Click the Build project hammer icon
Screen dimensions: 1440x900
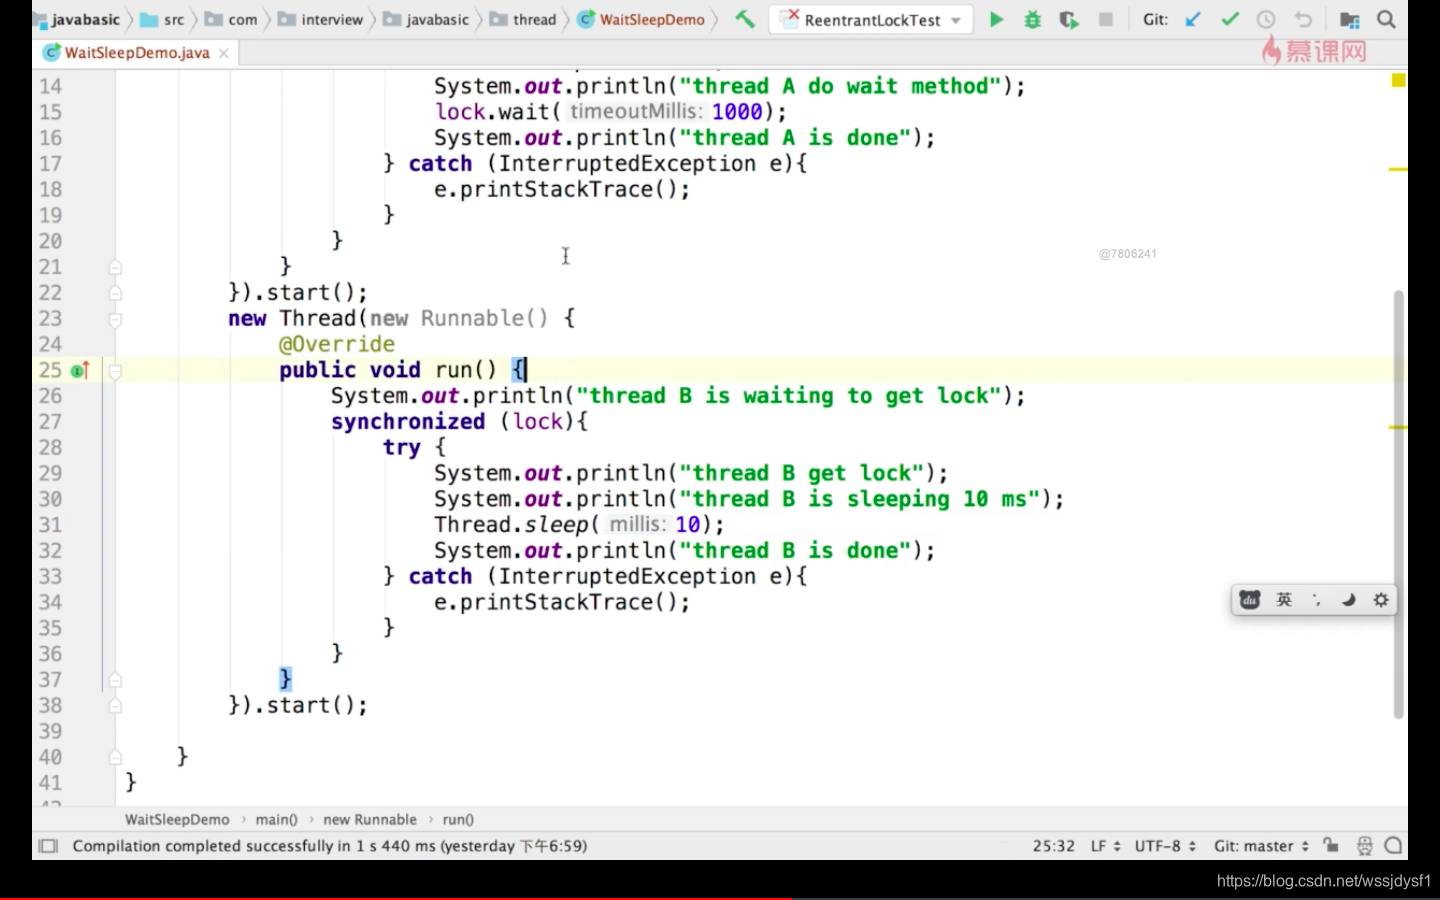pos(745,19)
